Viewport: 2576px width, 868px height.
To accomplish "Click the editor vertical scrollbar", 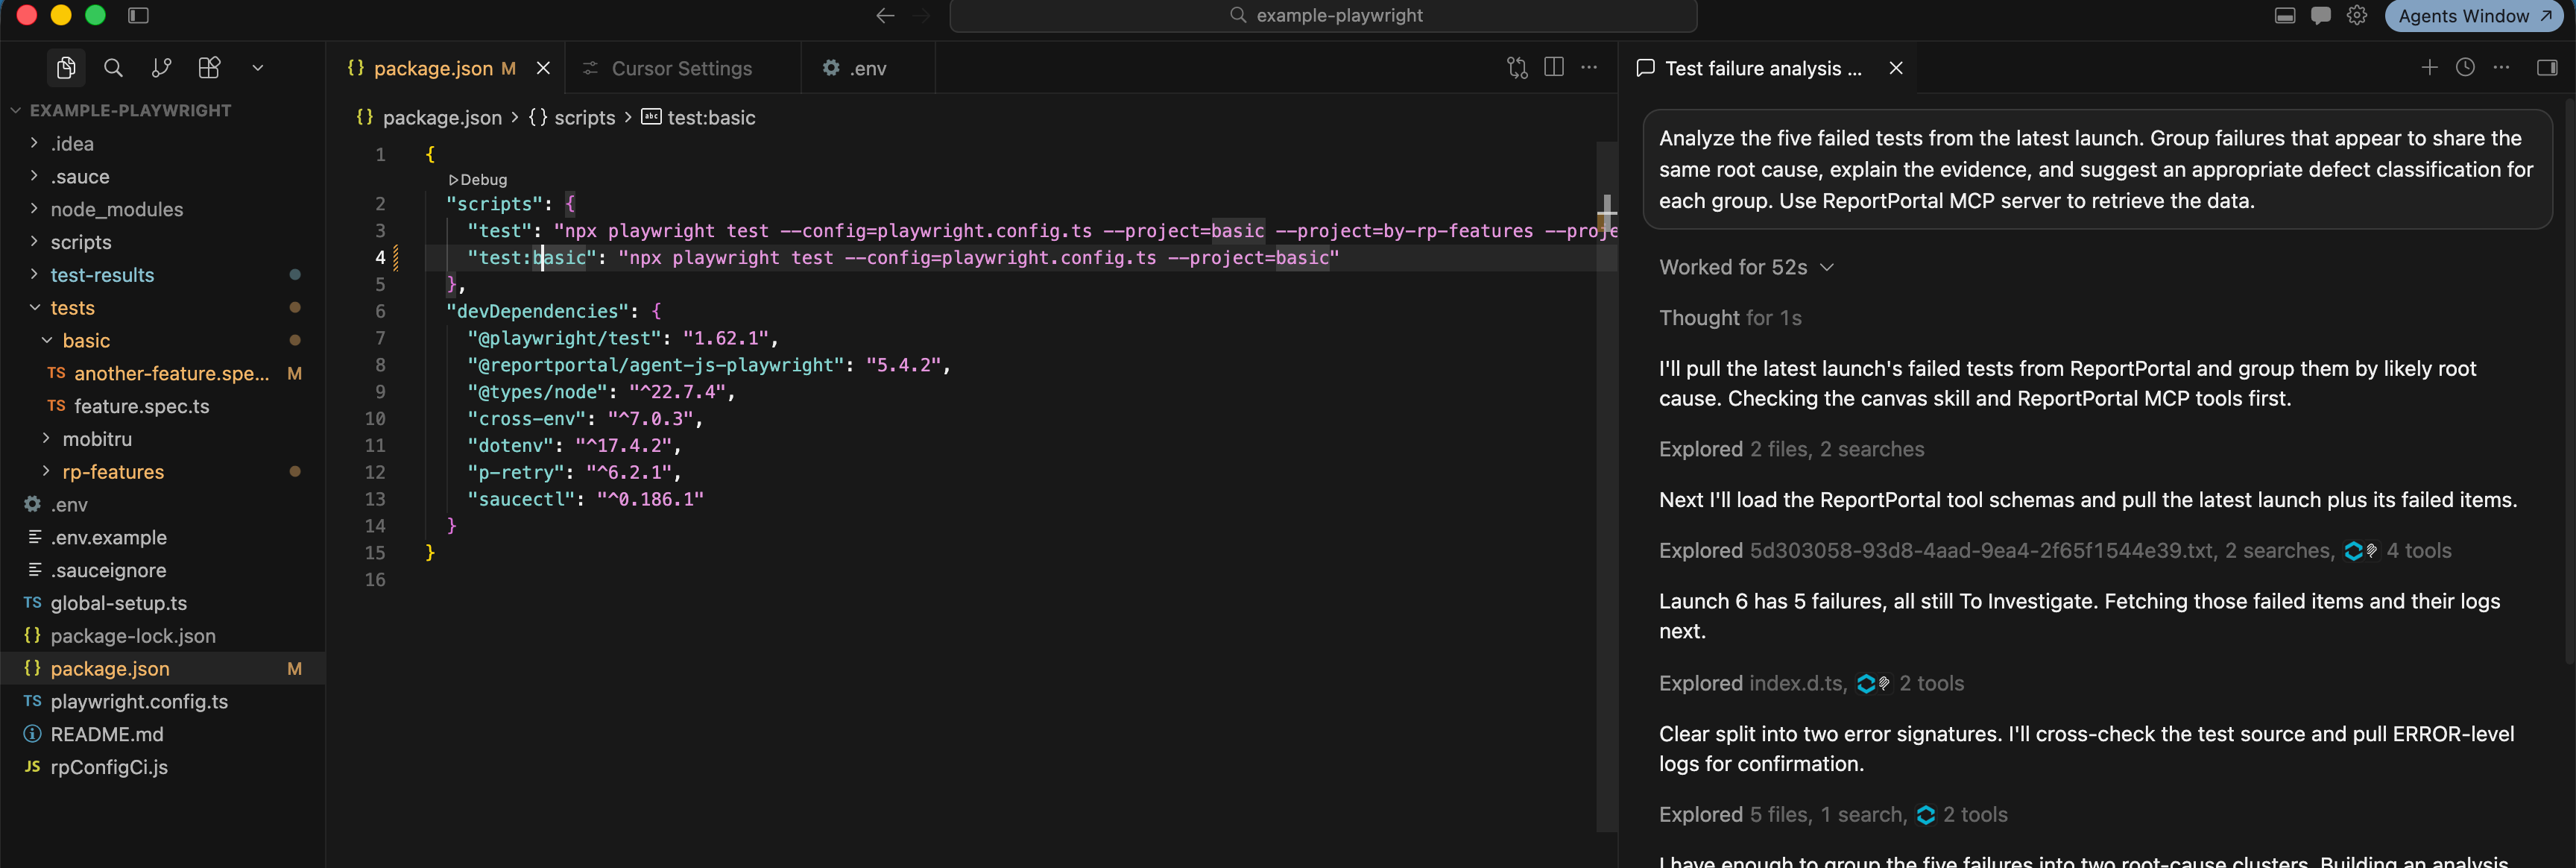I will click(x=1607, y=486).
